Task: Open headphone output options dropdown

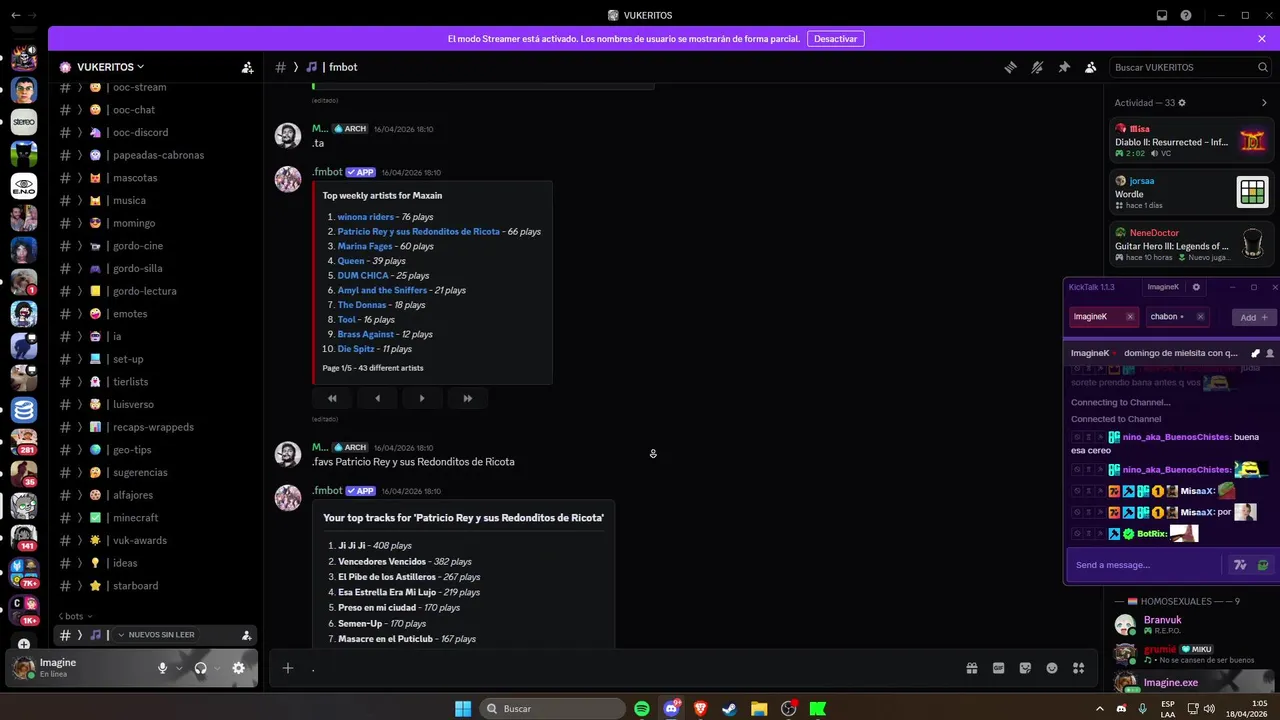Action: (217, 668)
